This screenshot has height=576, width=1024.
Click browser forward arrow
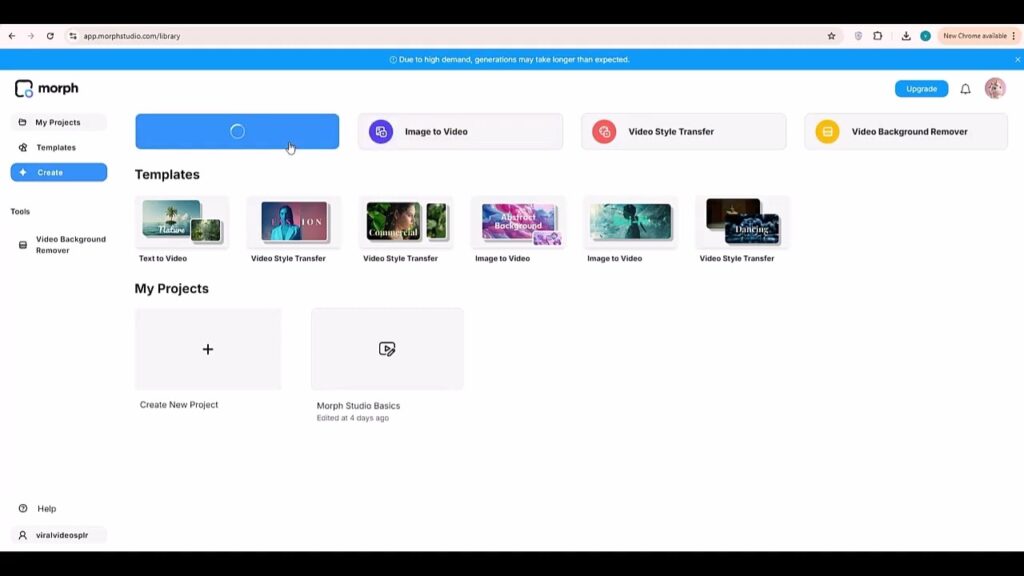31,36
